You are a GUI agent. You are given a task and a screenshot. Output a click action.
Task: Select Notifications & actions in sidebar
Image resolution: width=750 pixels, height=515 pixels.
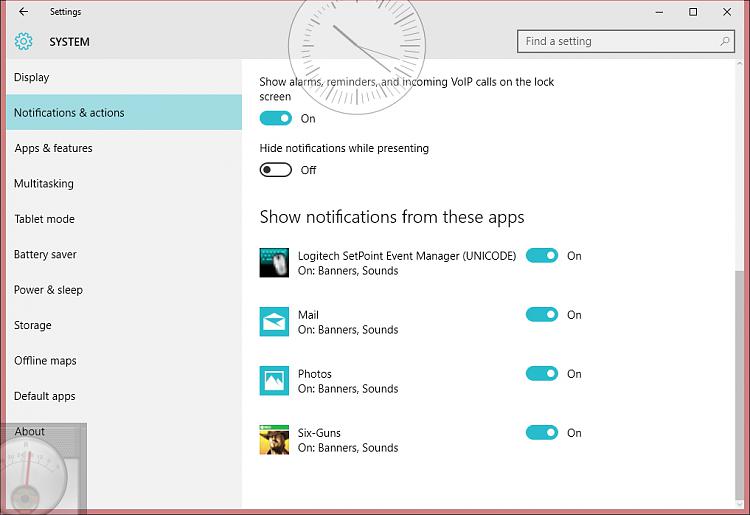click(124, 112)
